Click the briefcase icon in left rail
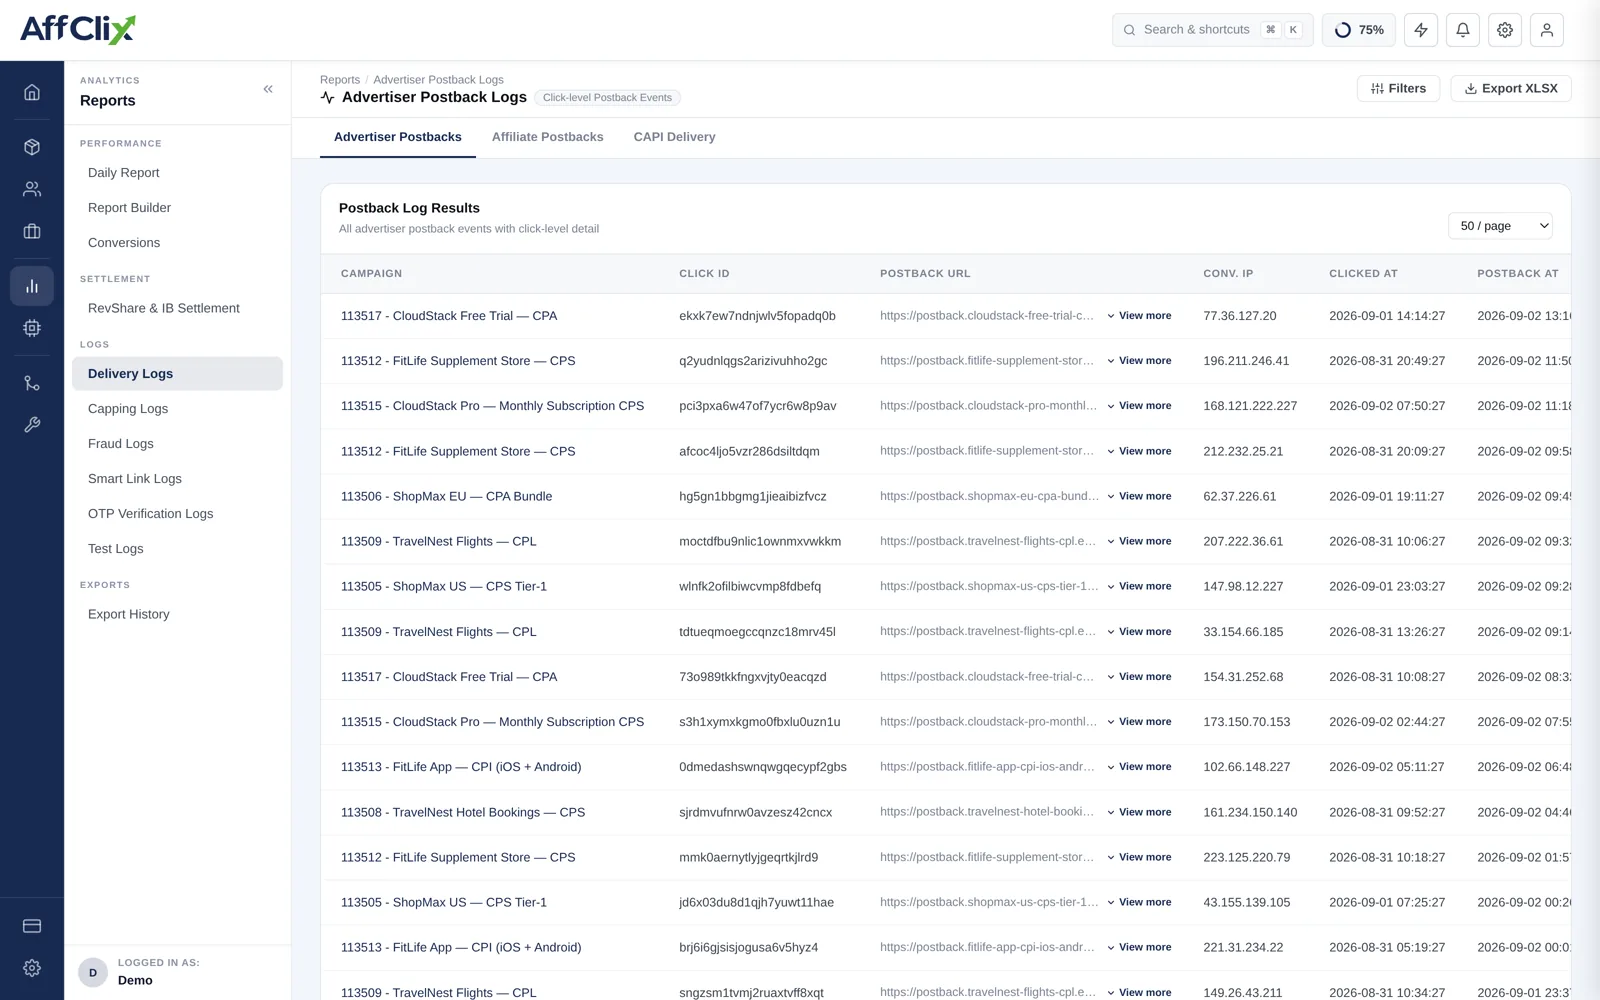Screen dimensions: 1600x1000 pos(32,231)
